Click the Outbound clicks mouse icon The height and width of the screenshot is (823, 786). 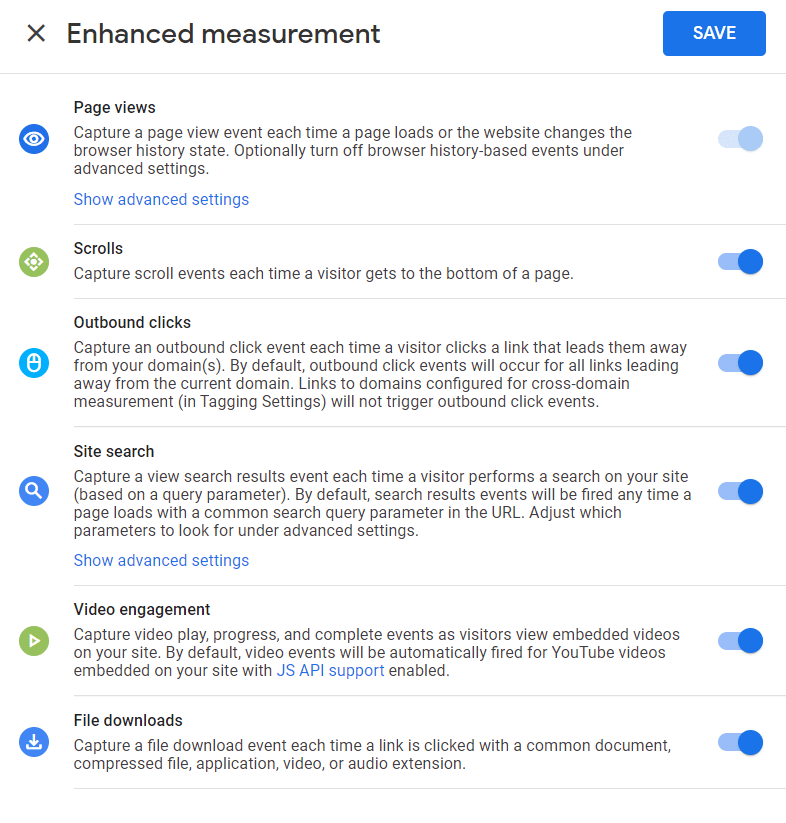click(33, 363)
